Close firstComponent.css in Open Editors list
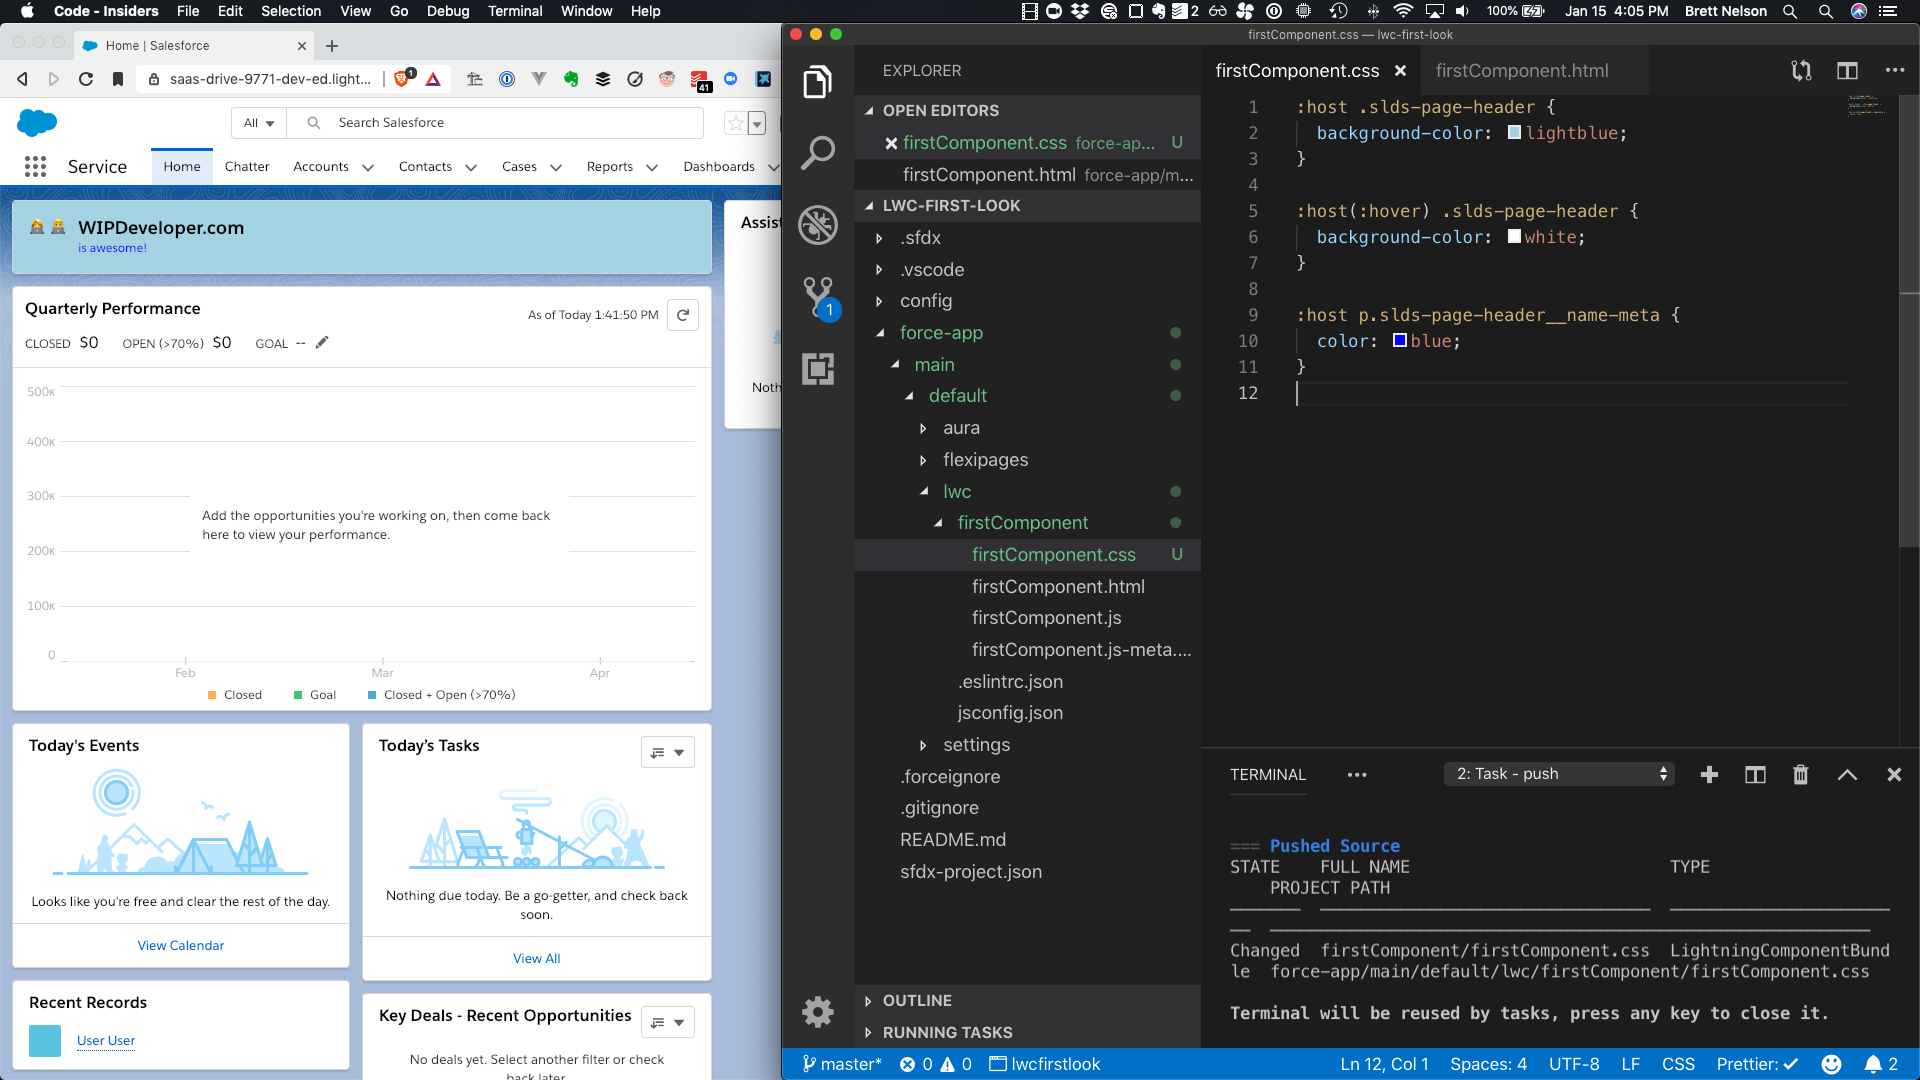 click(x=890, y=144)
